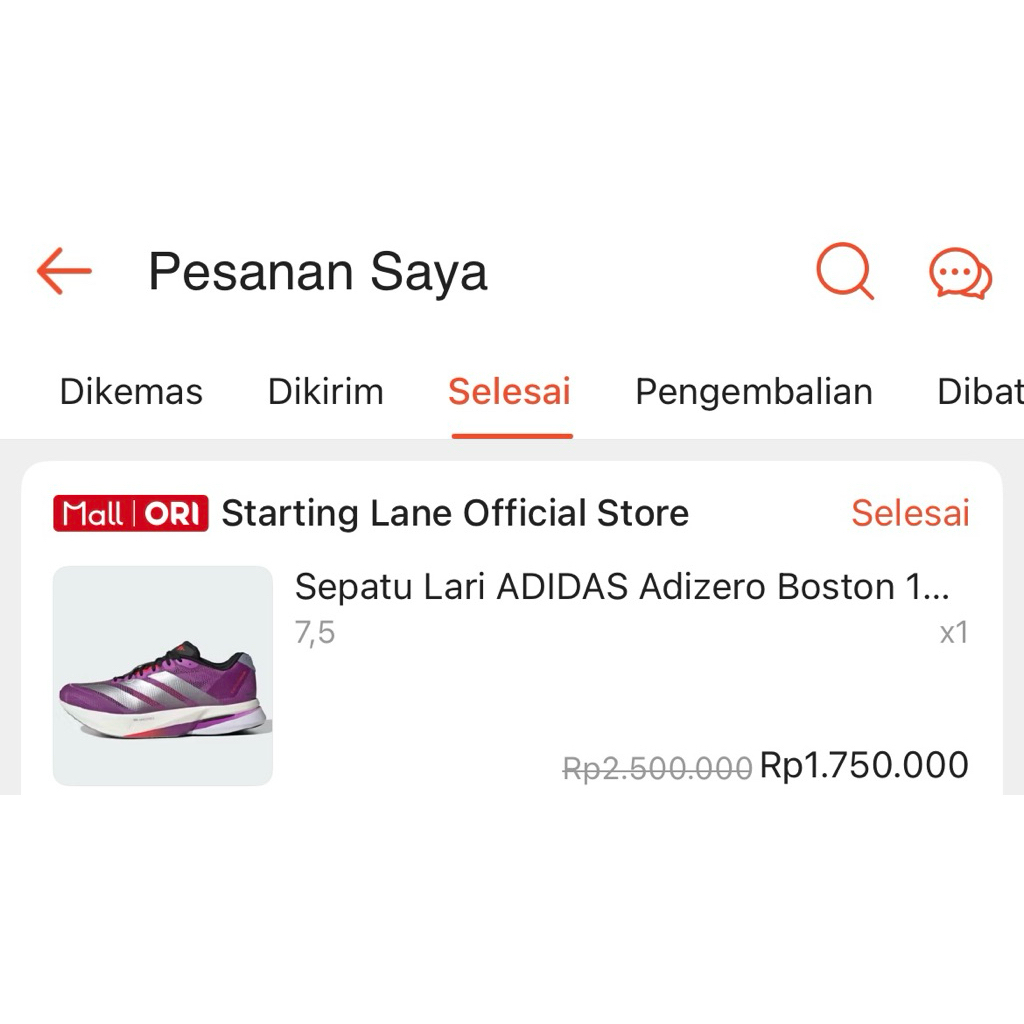Click the Rp1.750.000 price text
Image resolution: width=1024 pixels, height=1024 pixels.
coord(864,764)
